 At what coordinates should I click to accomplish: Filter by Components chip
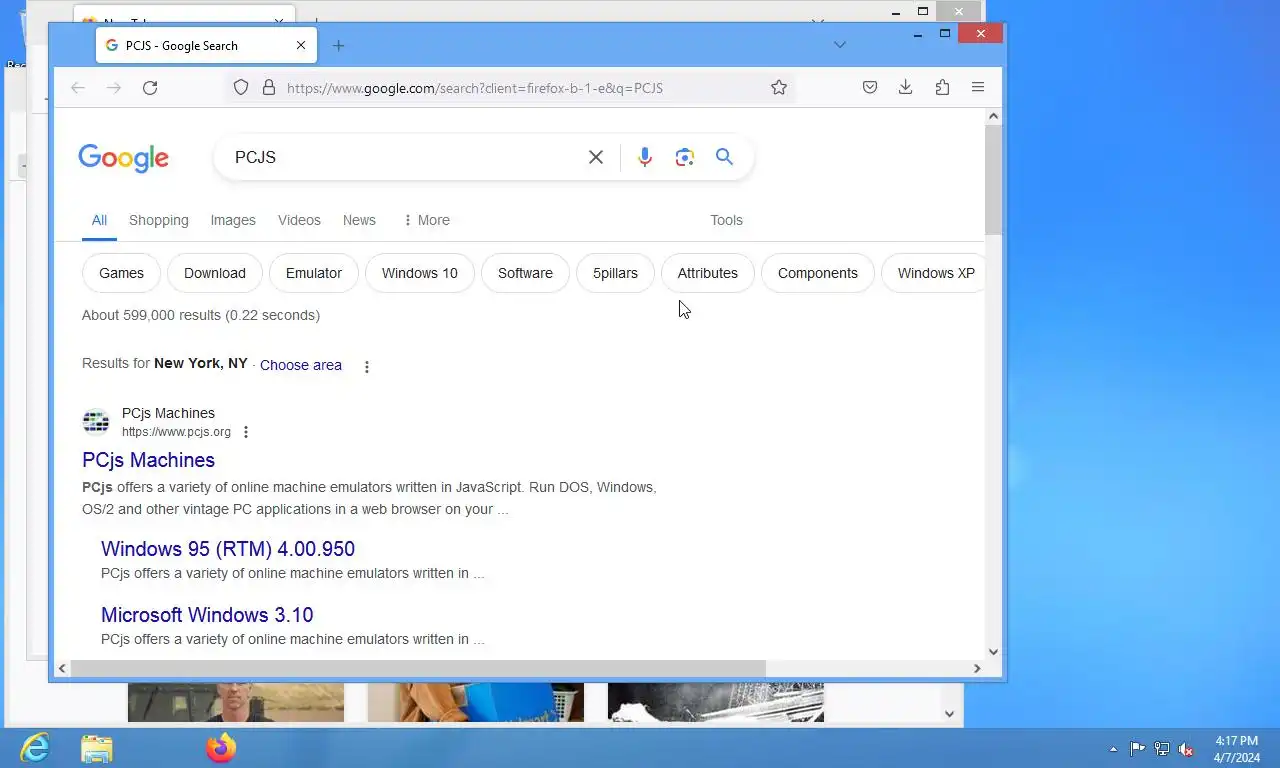[818, 273]
